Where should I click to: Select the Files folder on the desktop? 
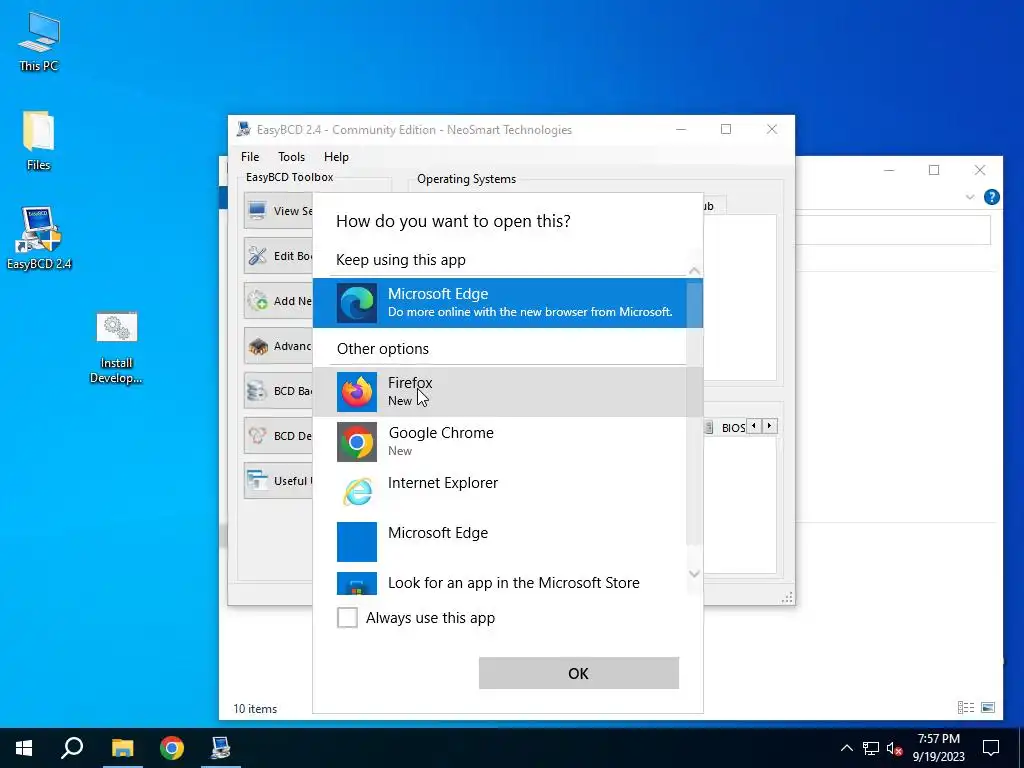click(39, 141)
